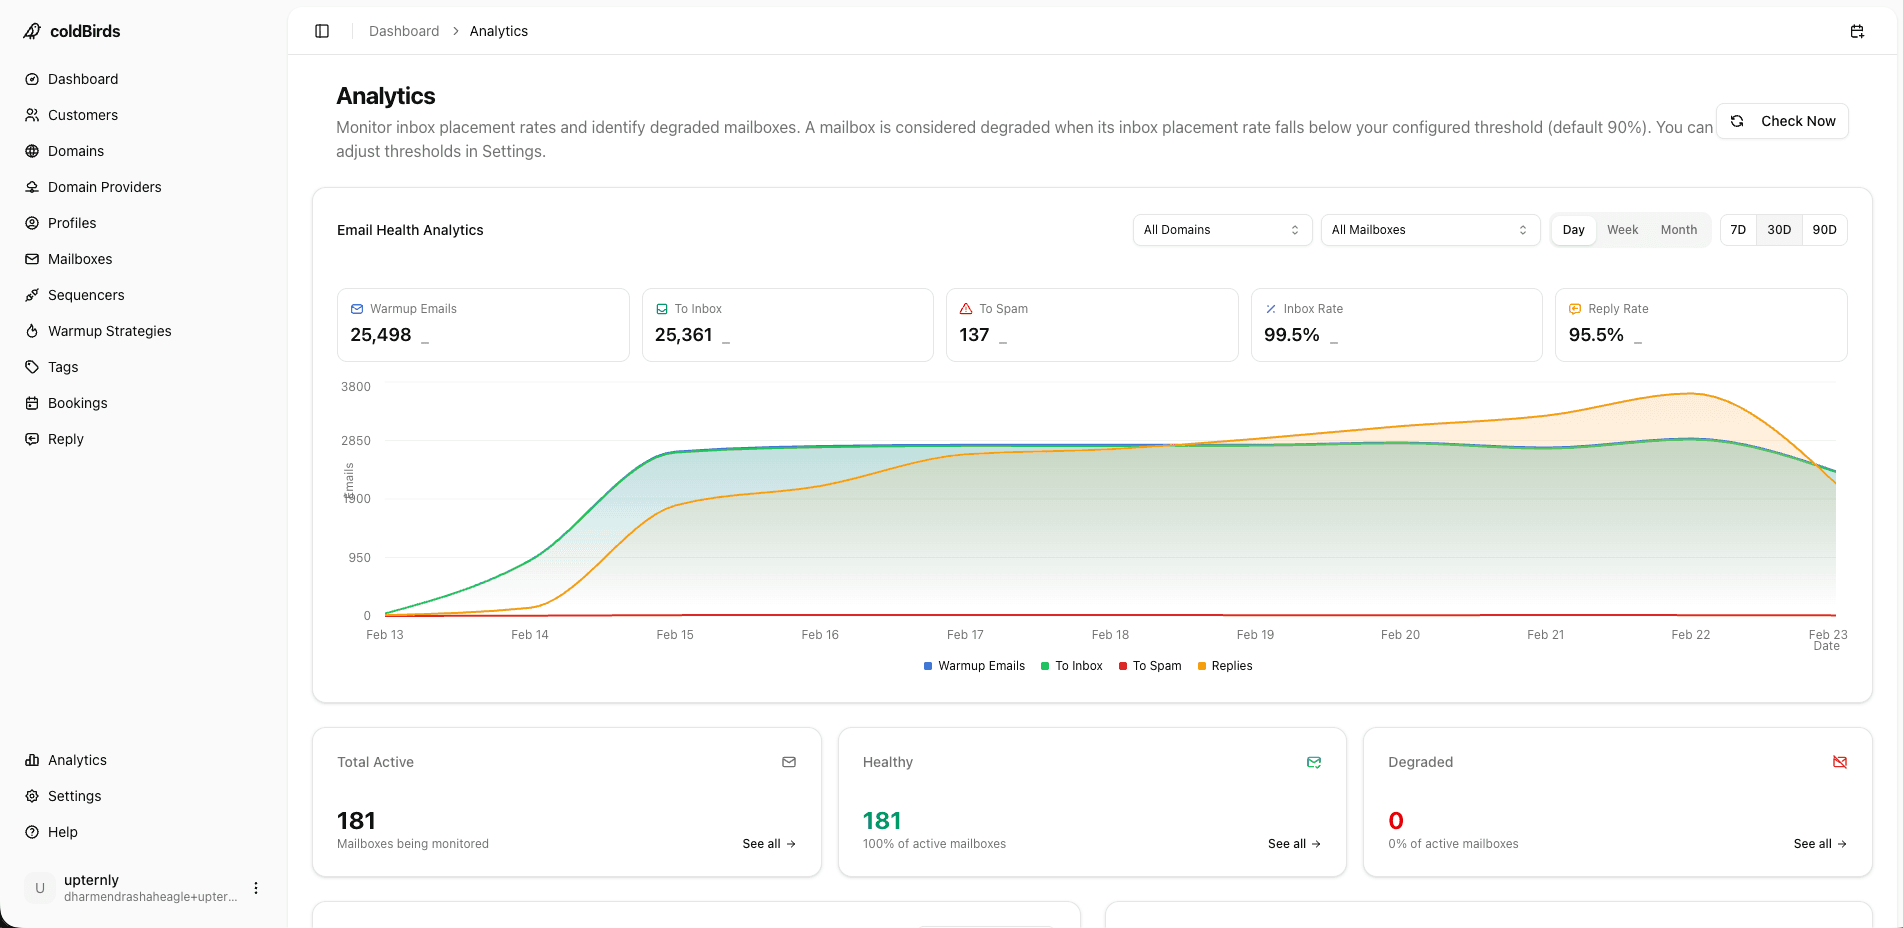The image size is (1903, 928).
Task: Open the All Domains dropdown
Action: [1221, 229]
